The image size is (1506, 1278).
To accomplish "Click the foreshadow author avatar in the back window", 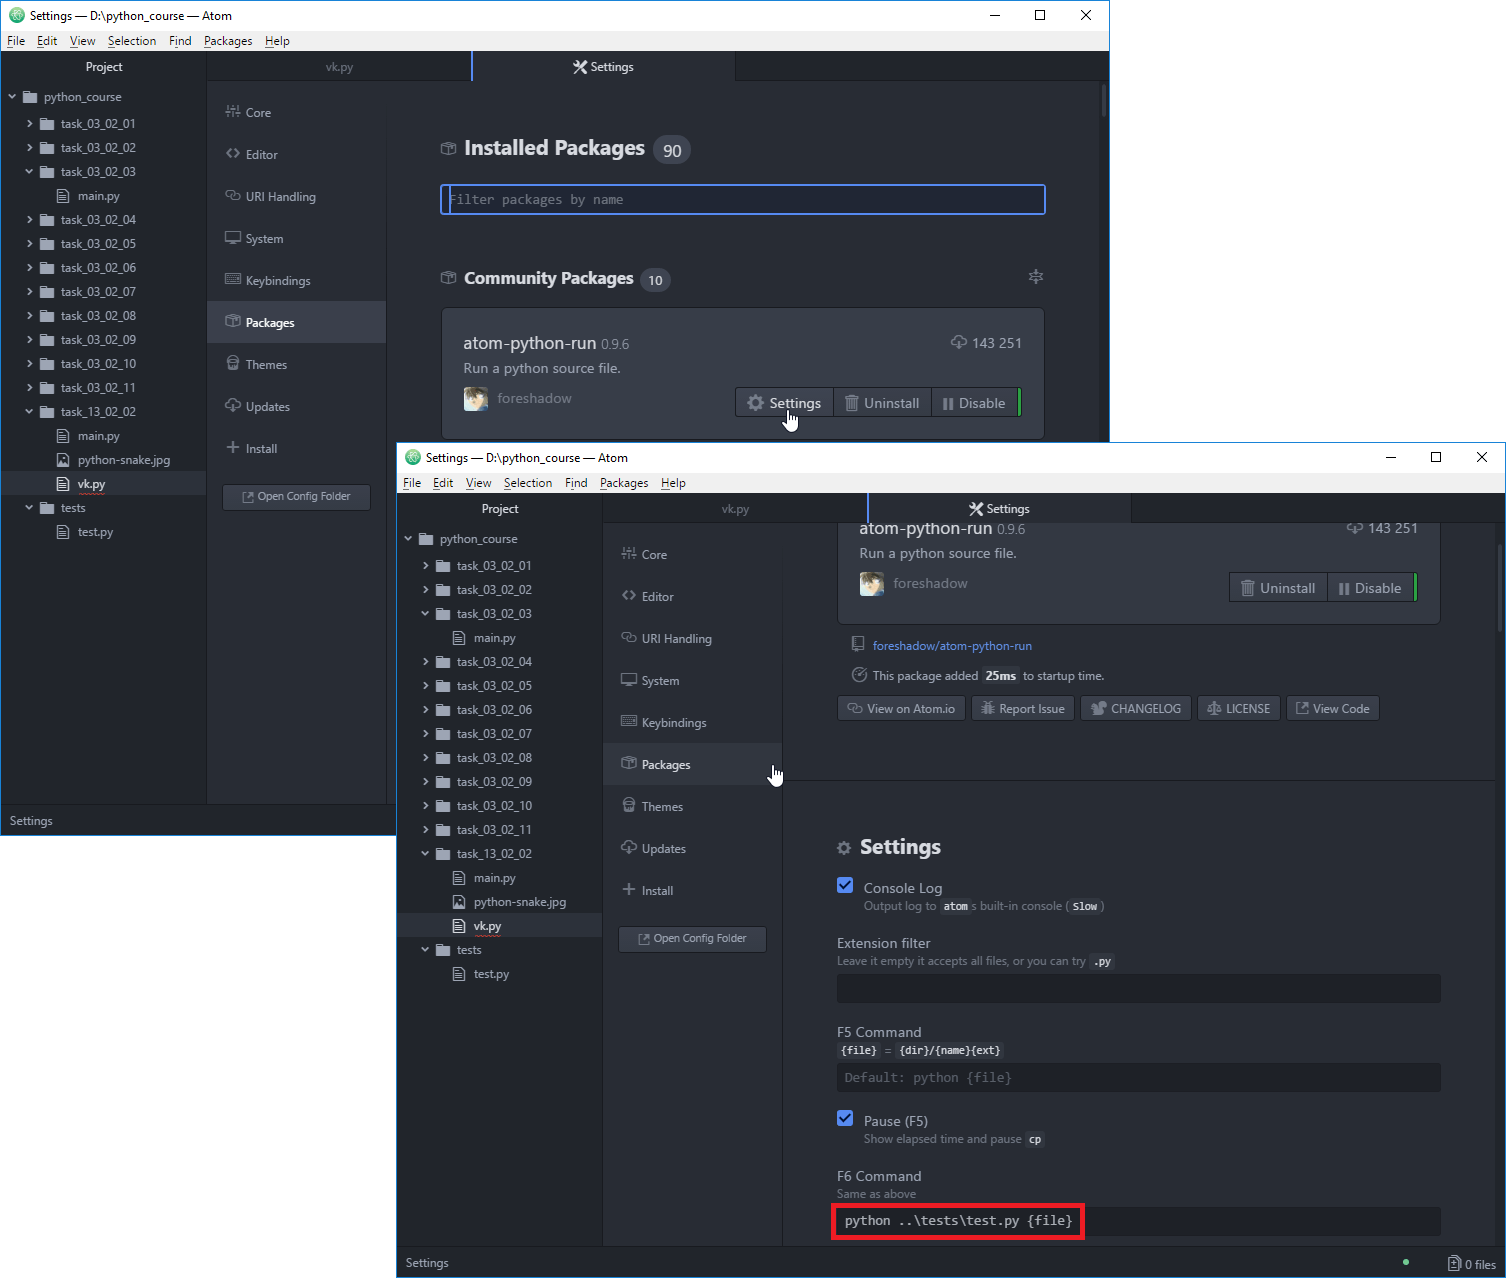I will tap(476, 399).
